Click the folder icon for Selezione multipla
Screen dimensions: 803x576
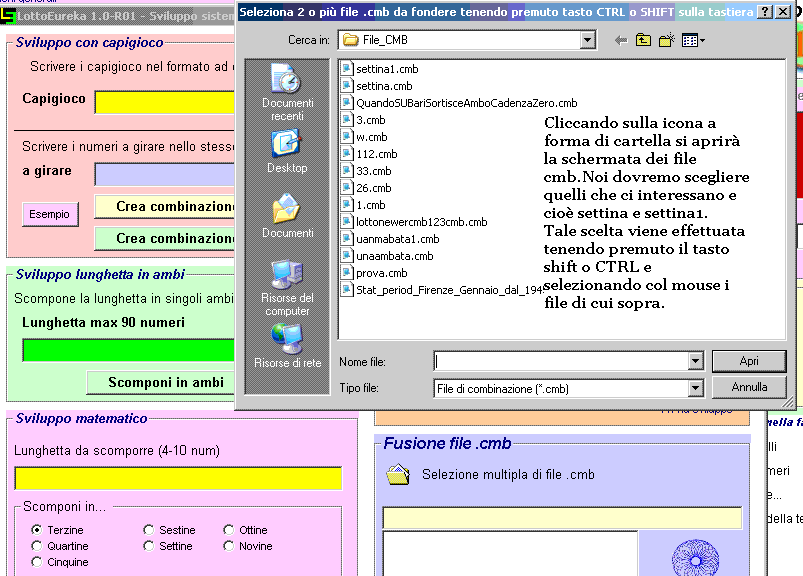[398, 474]
